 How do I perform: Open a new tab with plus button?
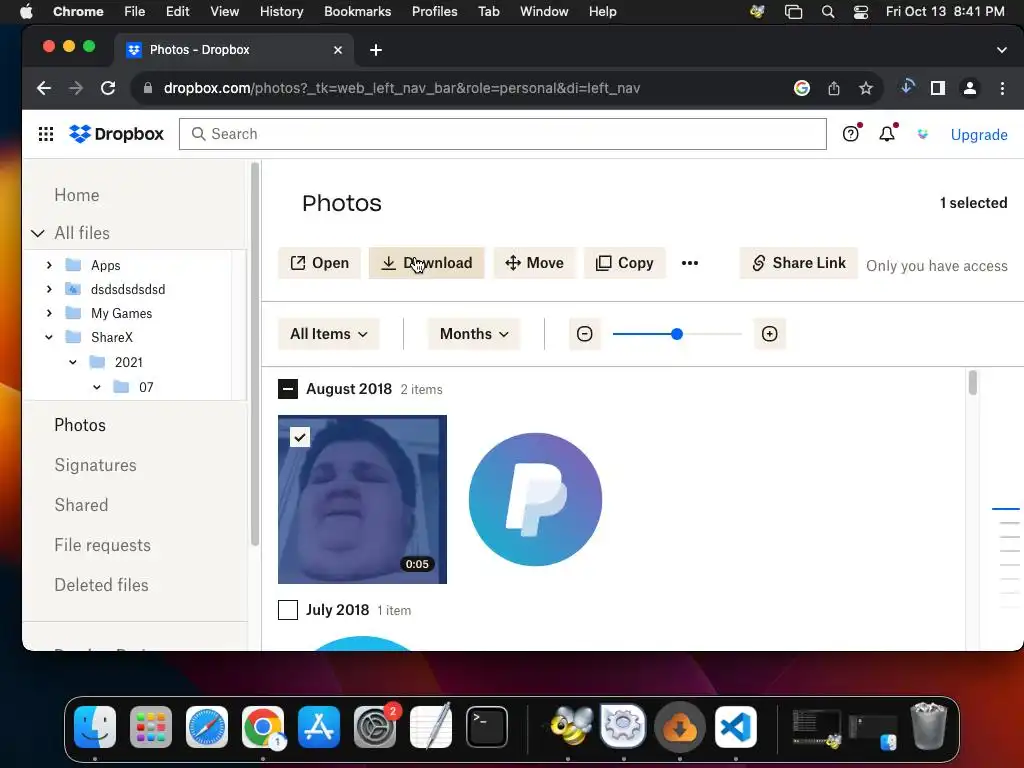376,50
